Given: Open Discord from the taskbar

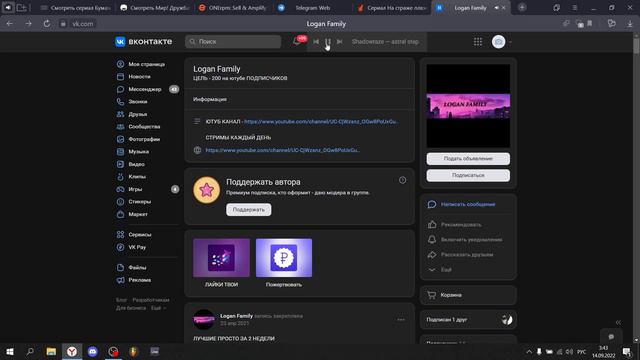Looking at the screenshot, I should pyautogui.click(x=93, y=351).
